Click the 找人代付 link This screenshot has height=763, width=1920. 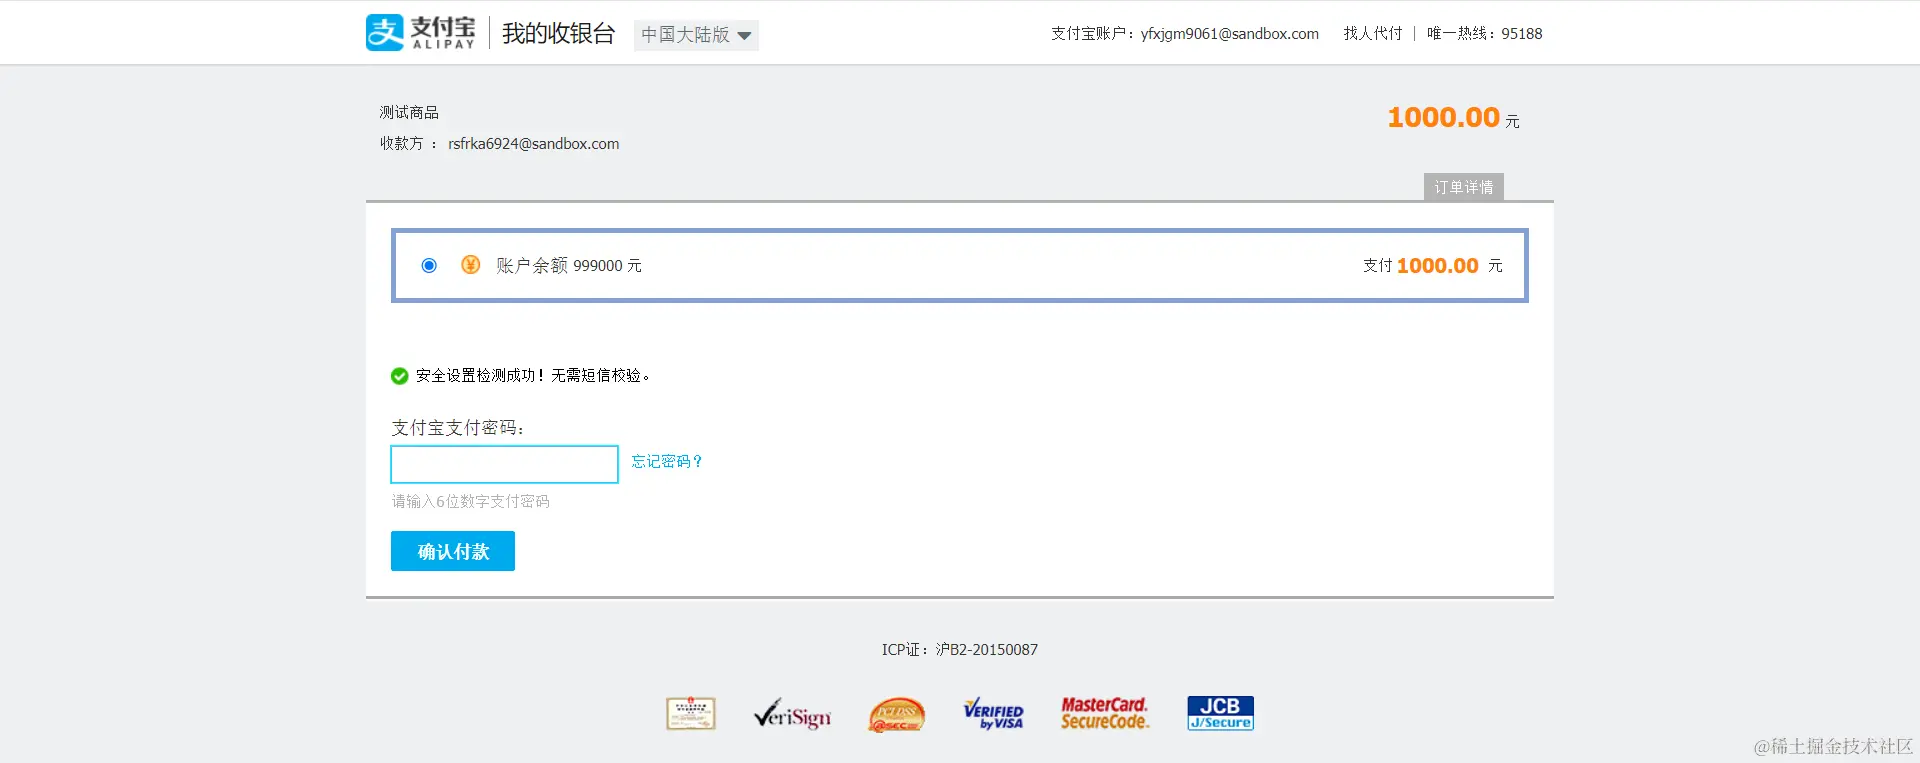coord(1373,33)
